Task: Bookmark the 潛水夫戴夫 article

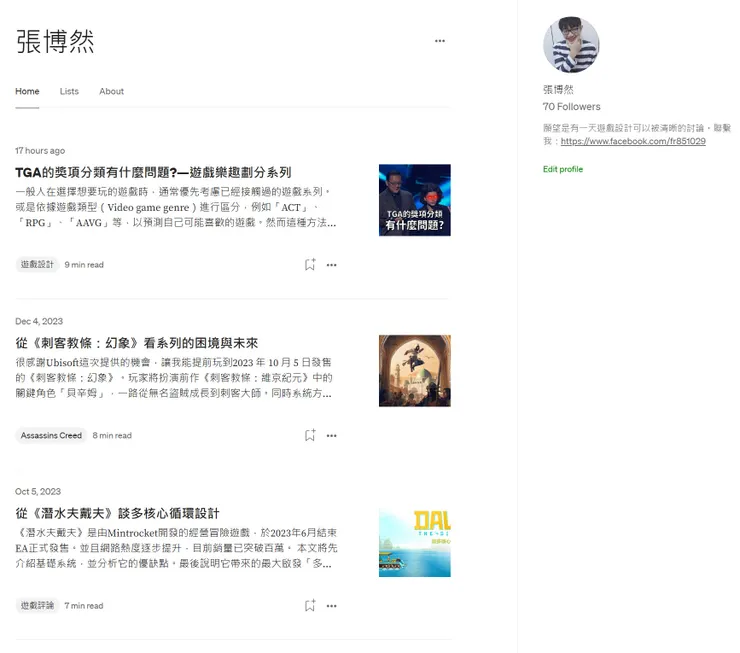Action: tap(310, 605)
